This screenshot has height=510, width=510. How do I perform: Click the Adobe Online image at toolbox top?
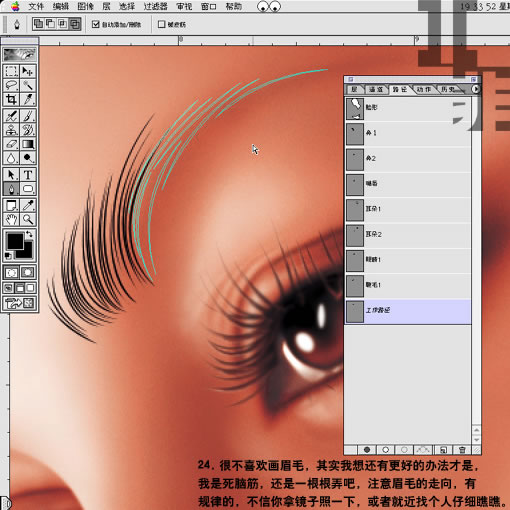coord(20,54)
